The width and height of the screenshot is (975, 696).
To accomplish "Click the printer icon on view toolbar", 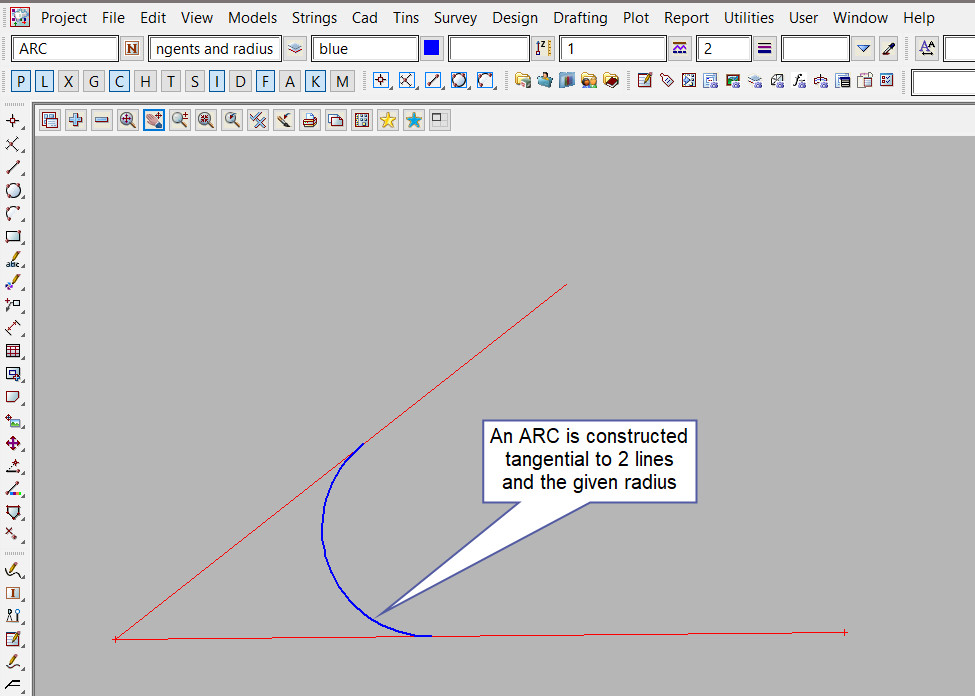I will pos(310,120).
